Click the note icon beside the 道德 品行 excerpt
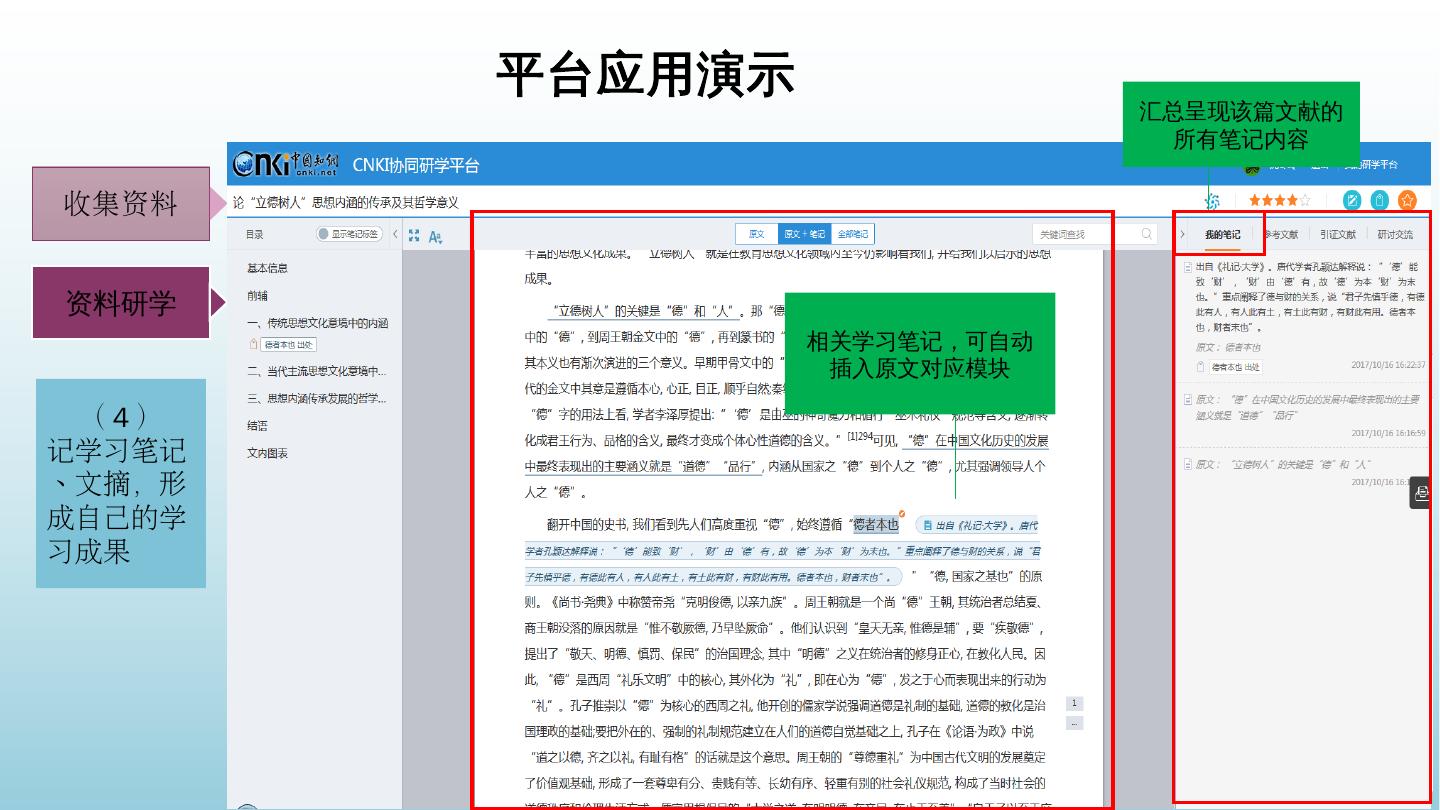1440x810 pixels. coord(1188,399)
